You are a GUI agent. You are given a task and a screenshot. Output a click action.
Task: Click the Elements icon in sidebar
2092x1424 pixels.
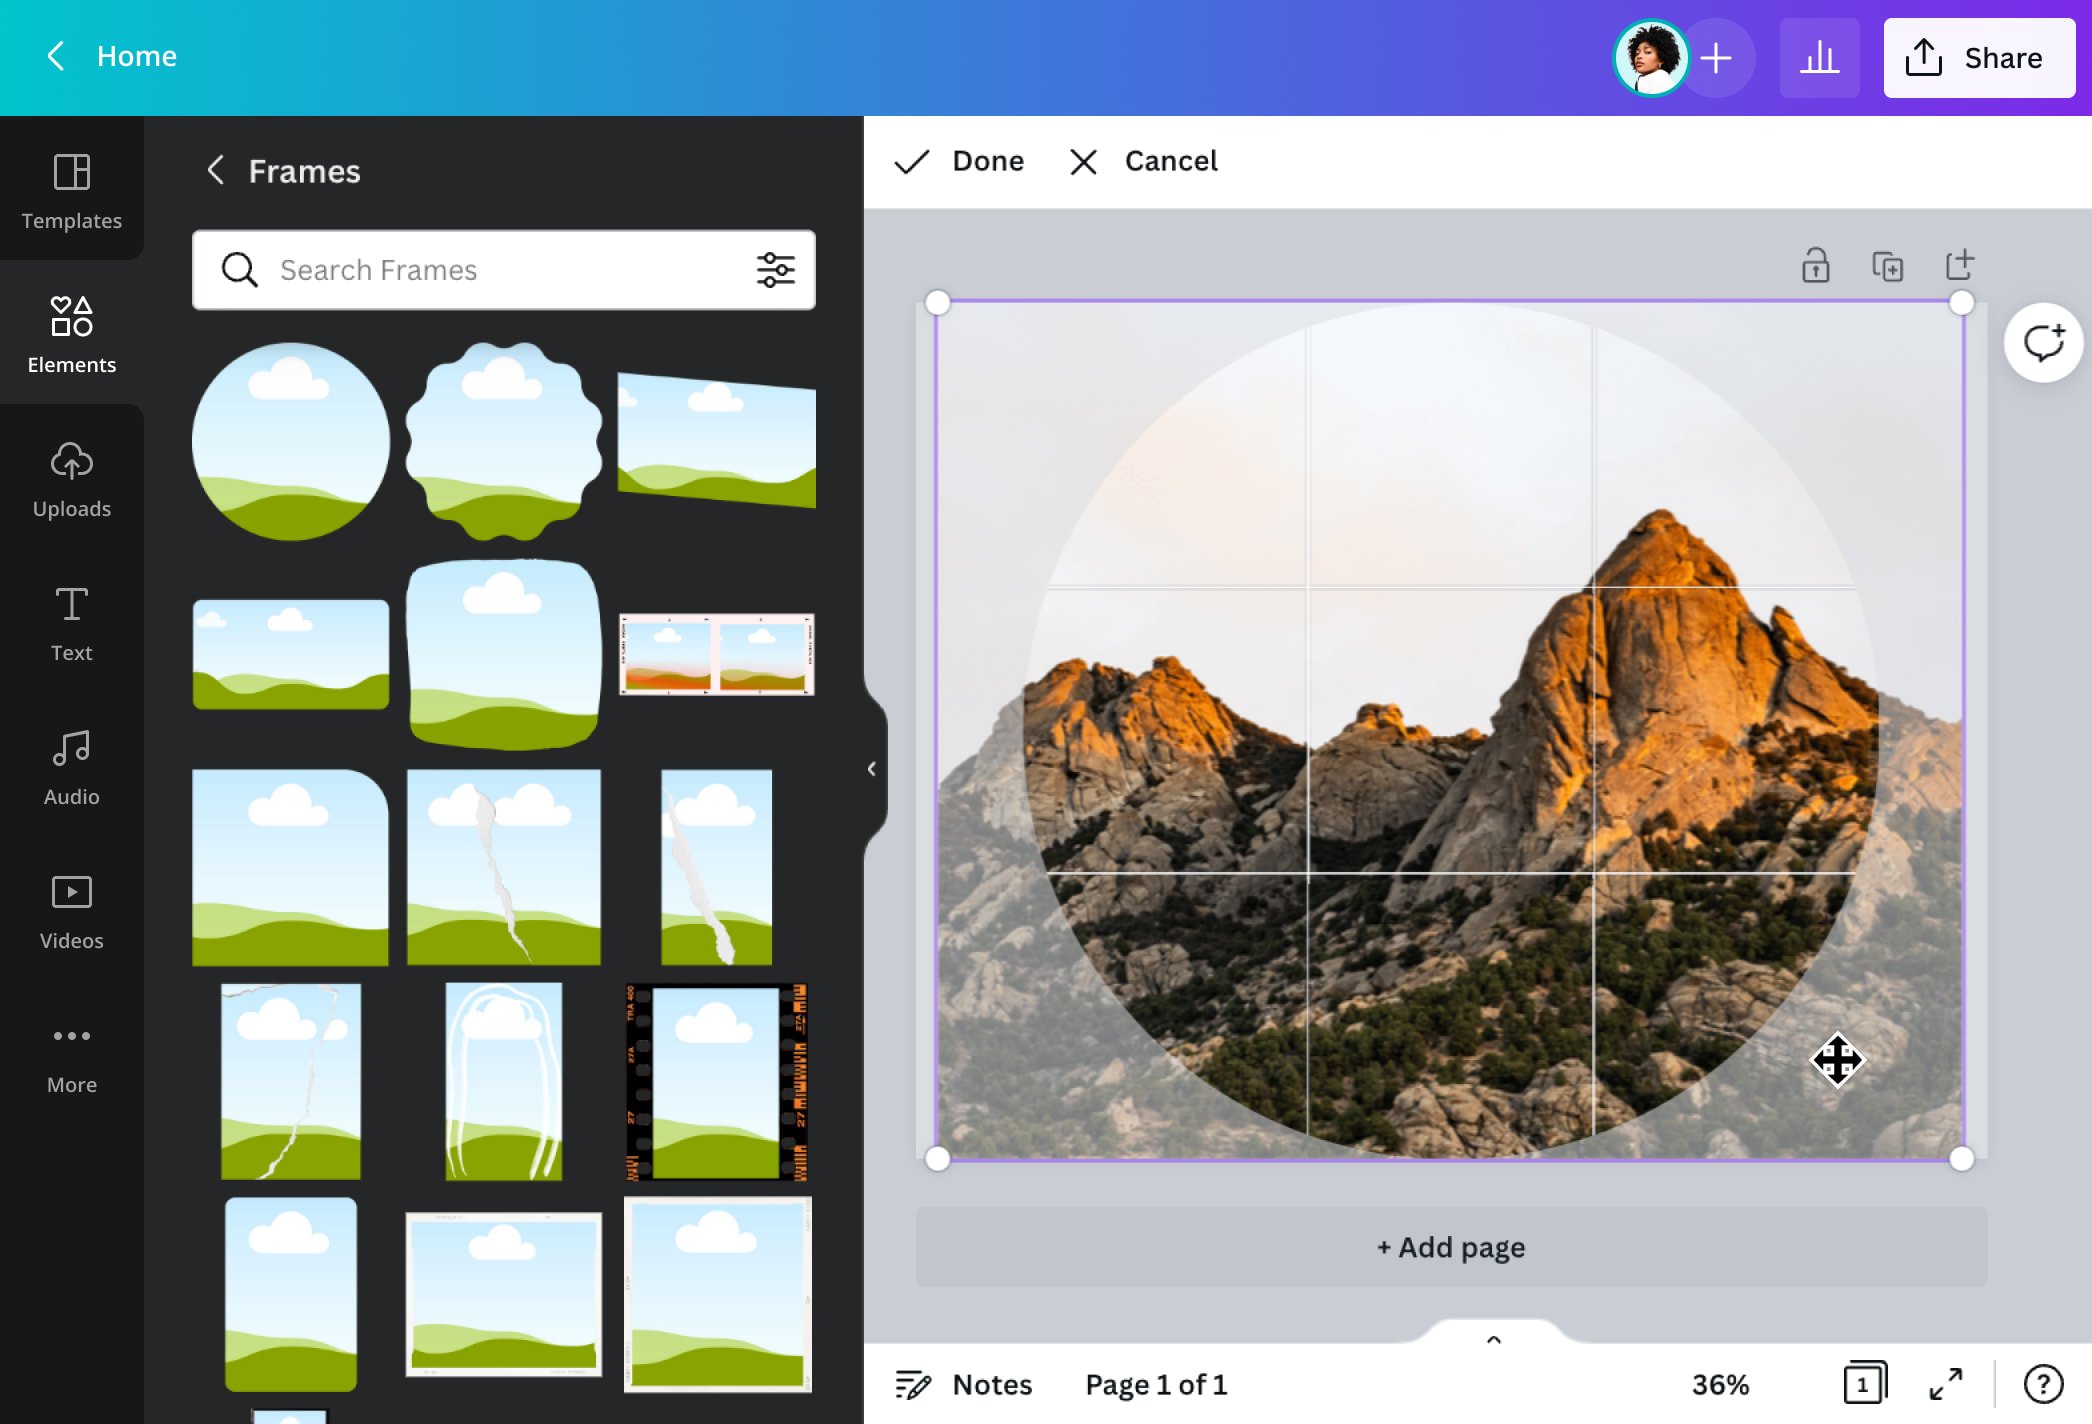pos(71,329)
